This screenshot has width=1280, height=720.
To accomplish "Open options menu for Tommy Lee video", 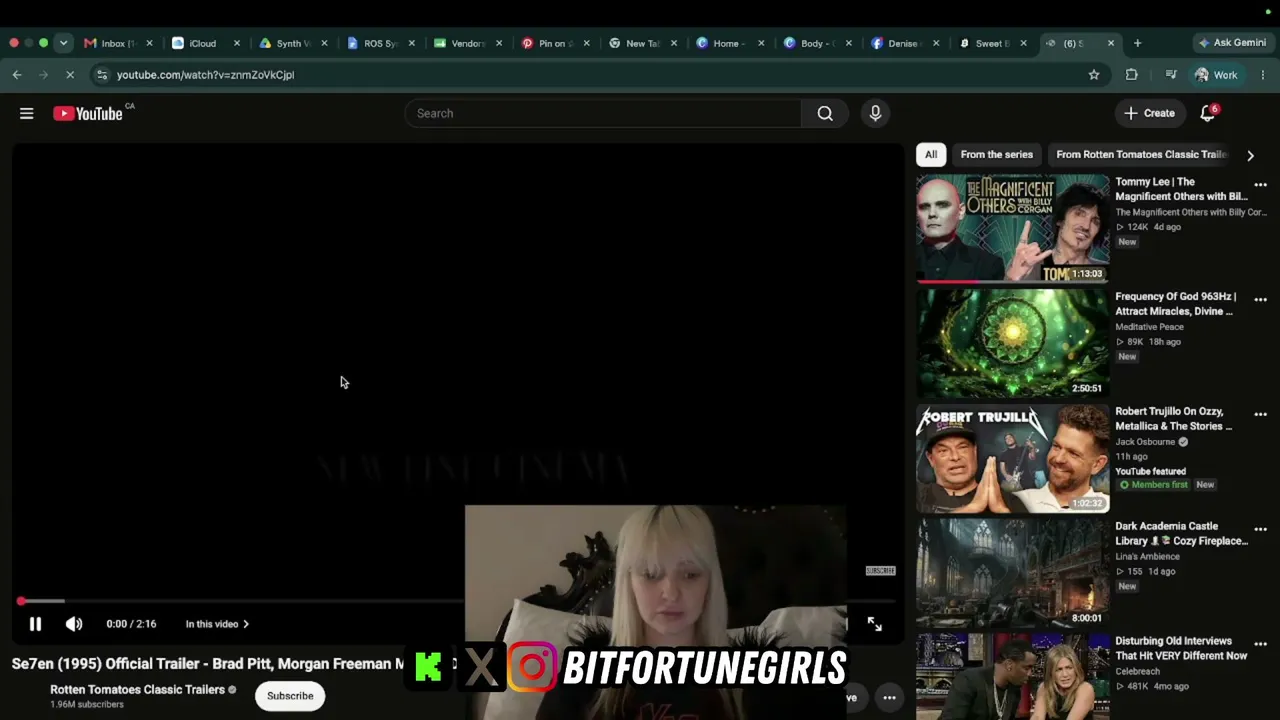I will (x=1260, y=185).
